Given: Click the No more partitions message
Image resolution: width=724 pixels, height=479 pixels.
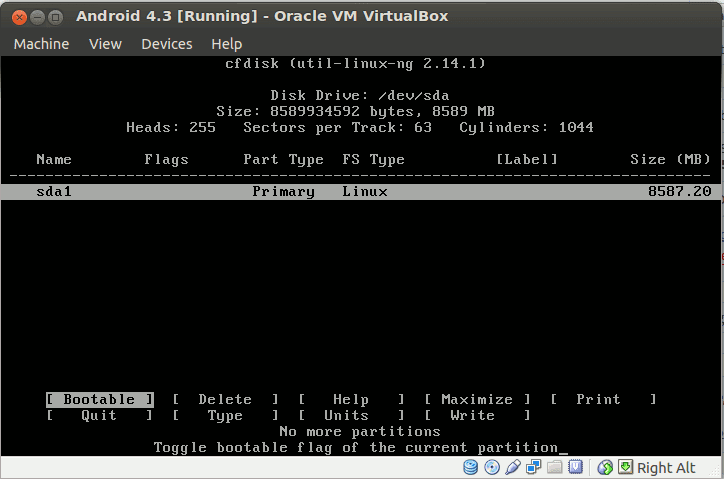Looking at the screenshot, I should (x=360, y=431).
